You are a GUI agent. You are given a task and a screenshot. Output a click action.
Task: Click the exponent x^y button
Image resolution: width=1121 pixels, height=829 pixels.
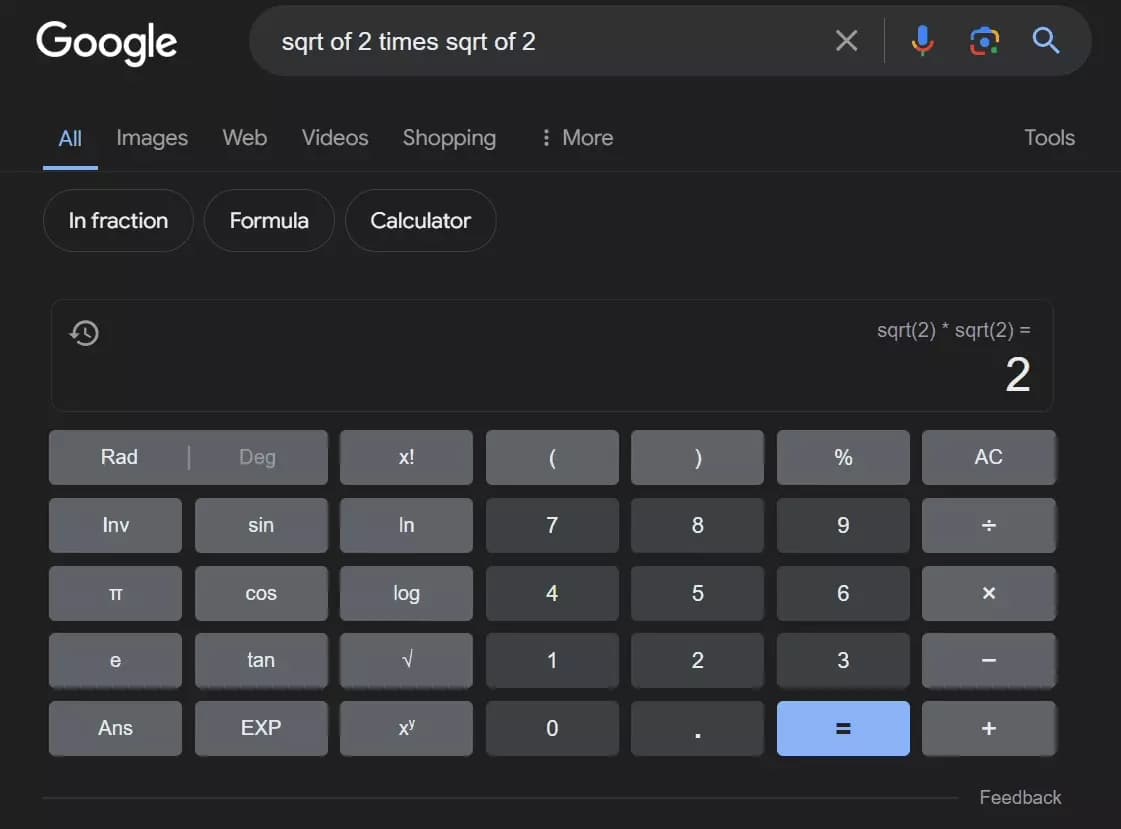[406, 728]
